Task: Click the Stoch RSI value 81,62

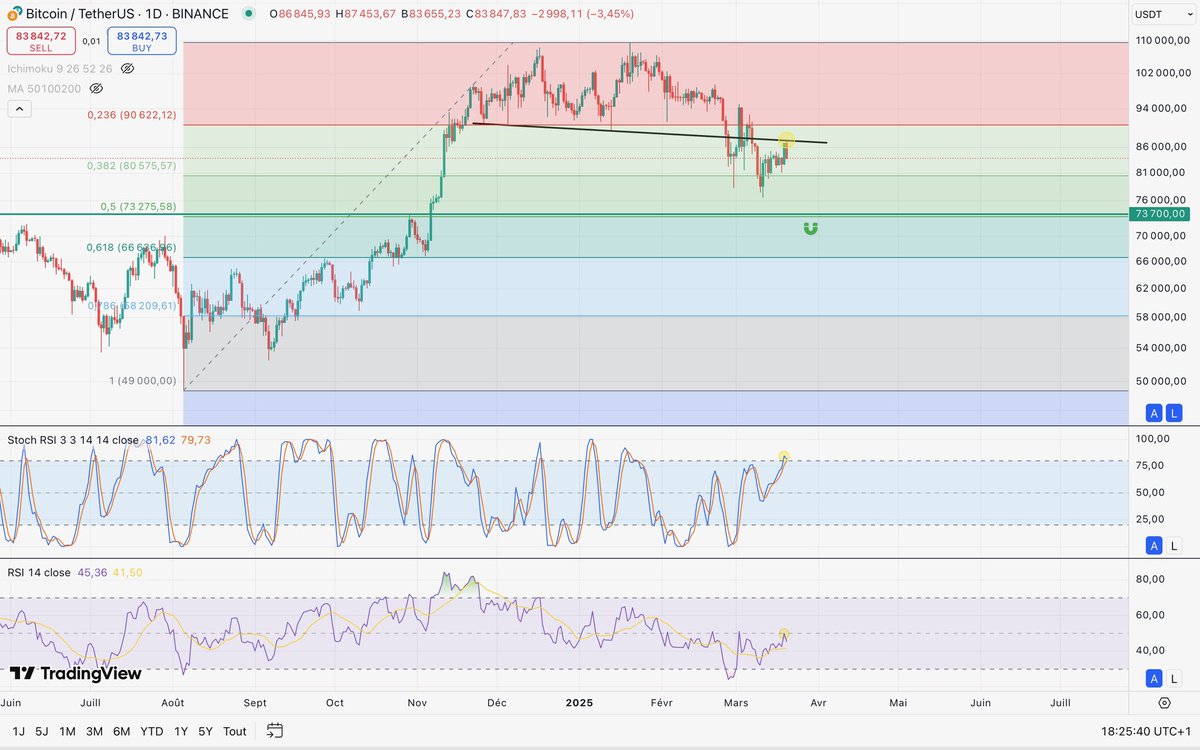Action: click(160, 440)
